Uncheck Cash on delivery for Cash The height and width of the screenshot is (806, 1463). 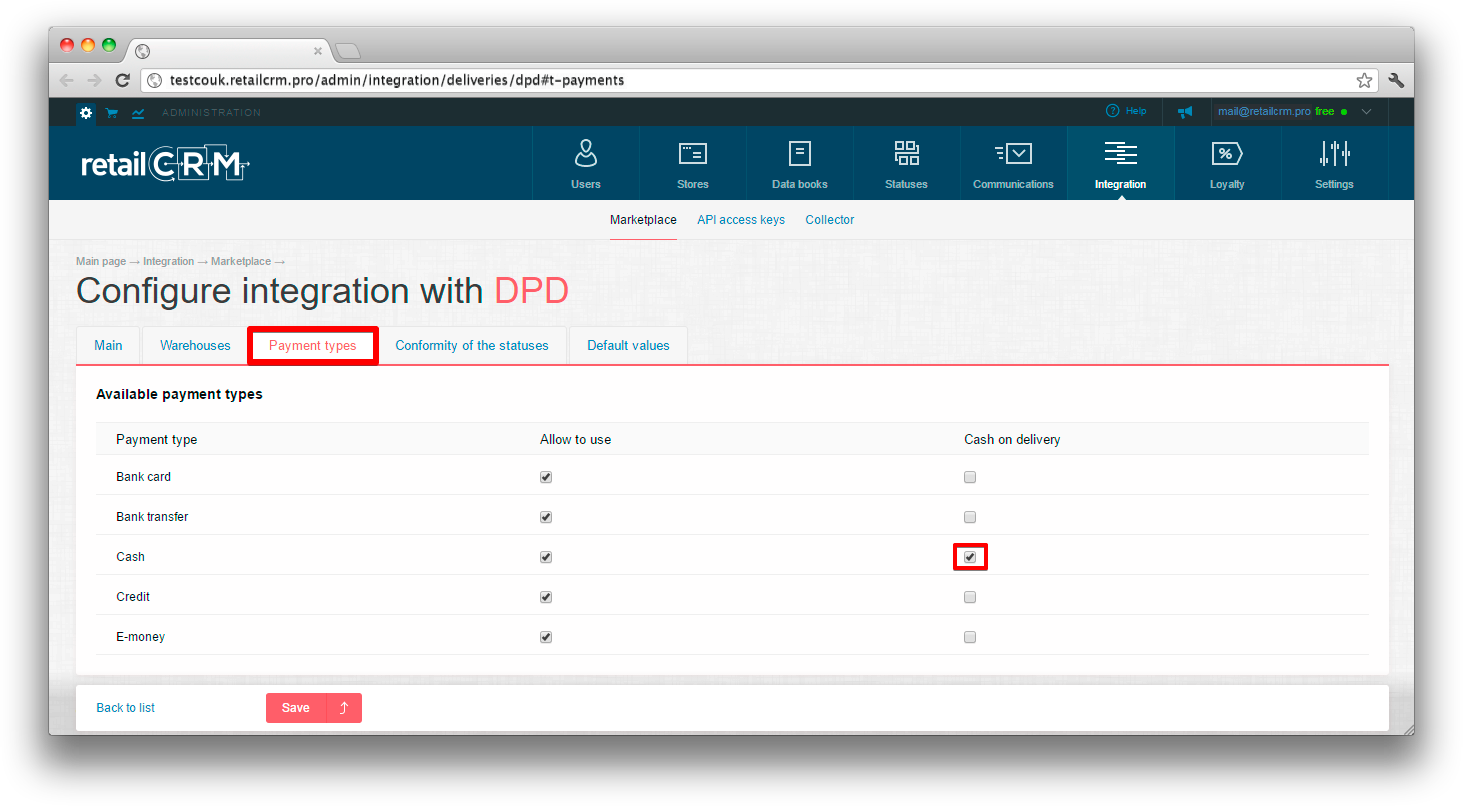(x=970, y=557)
